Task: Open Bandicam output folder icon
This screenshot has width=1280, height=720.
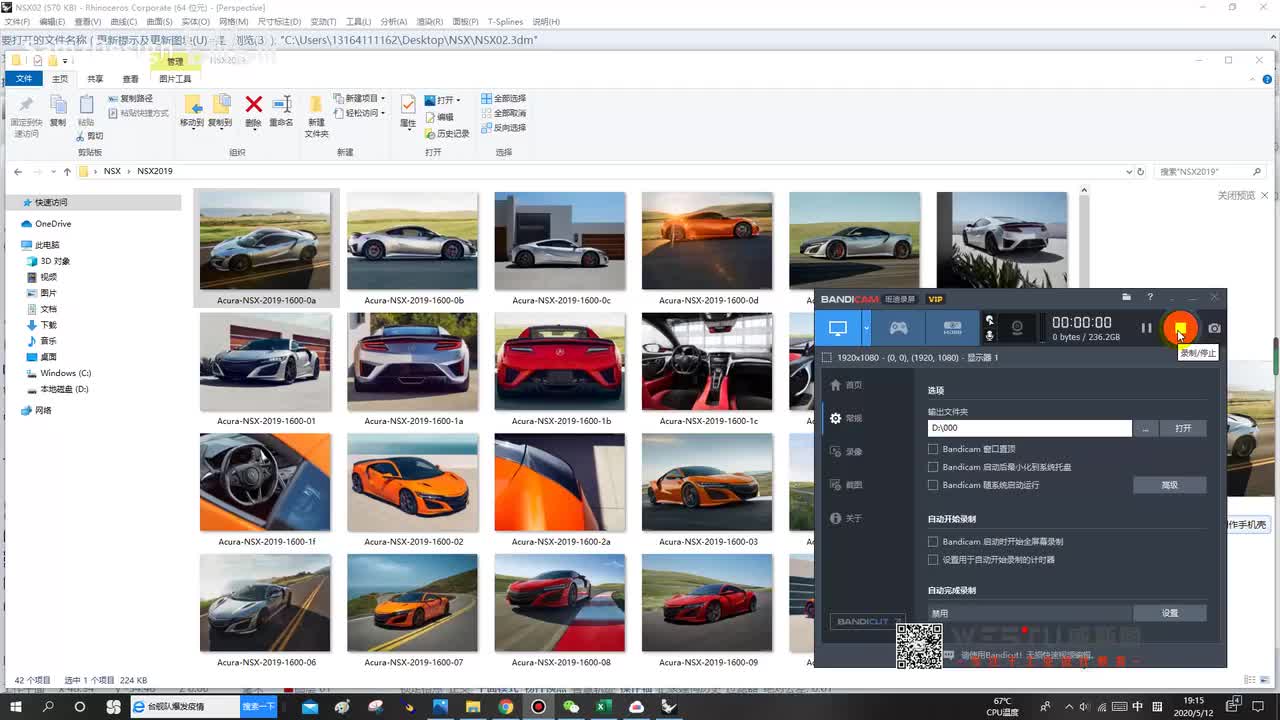Action: (1126, 297)
